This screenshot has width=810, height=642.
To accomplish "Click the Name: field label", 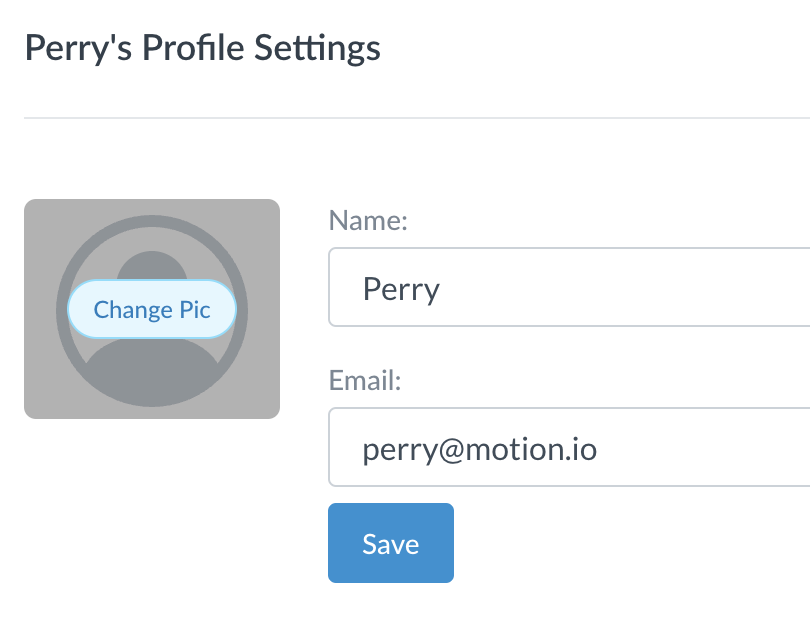I will pyautogui.click(x=368, y=221).
